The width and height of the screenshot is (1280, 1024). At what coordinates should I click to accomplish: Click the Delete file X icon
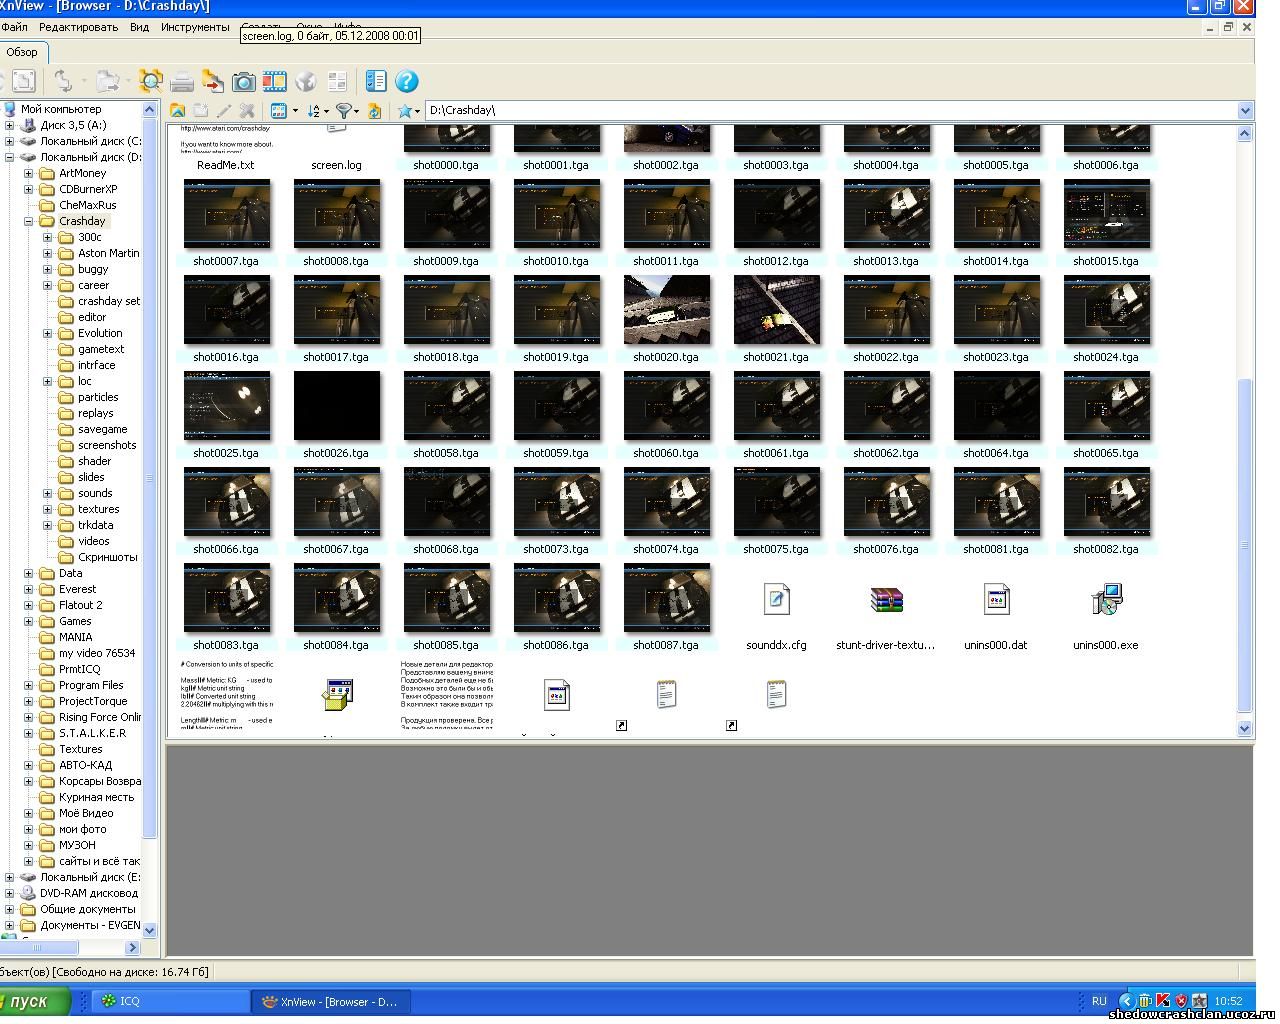coord(246,111)
